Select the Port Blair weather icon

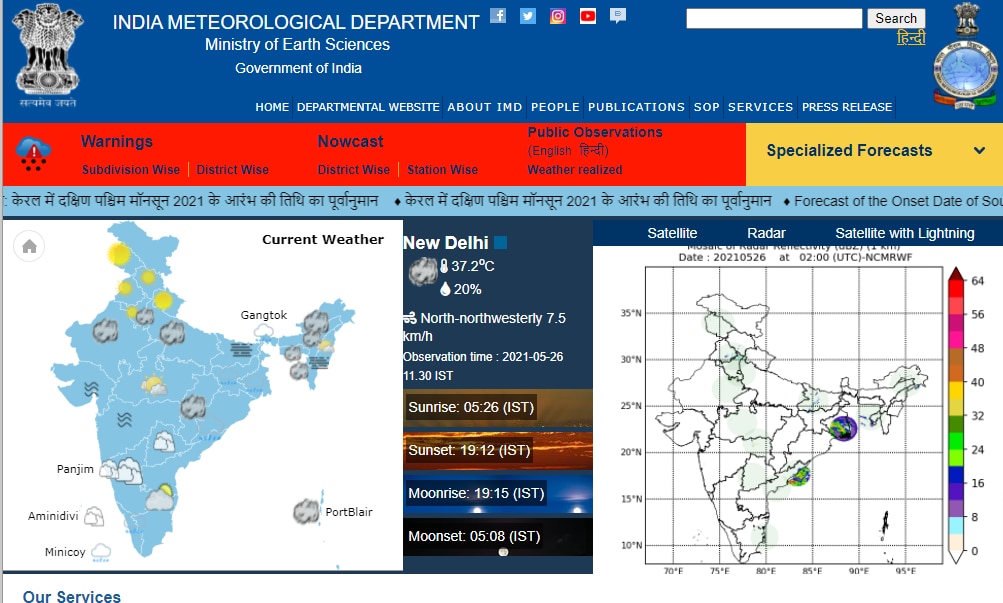pyautogui.click(x=308, y=510)
